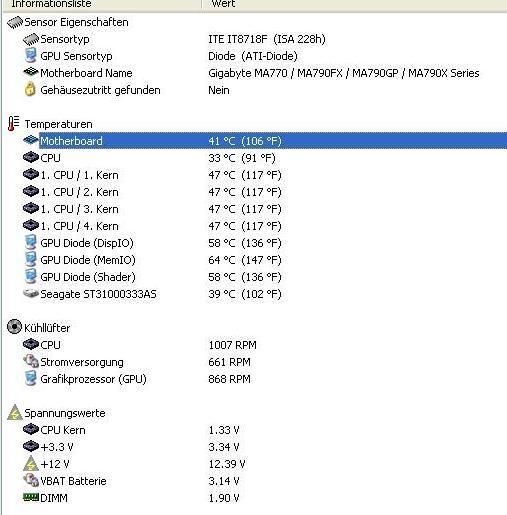The width and height of the screenshot is (507, 515).
Task: Click the Seagate hard drive icon
Action: click(31, 294)
